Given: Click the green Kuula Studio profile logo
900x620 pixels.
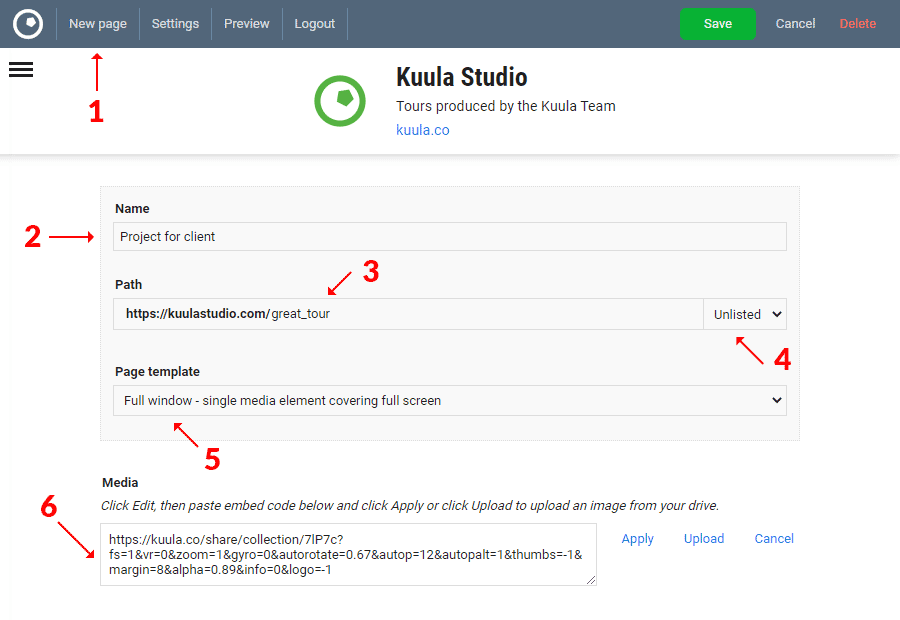Looking at the screenshot, I should (340, 101).
